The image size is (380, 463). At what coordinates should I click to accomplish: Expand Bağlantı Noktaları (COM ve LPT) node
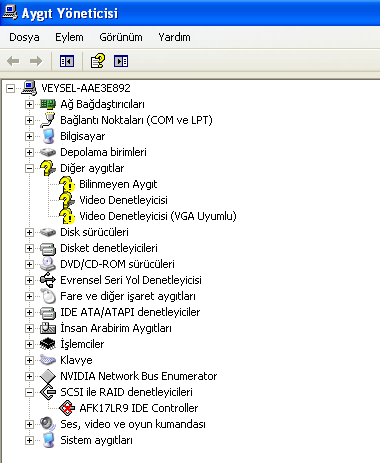pyautogui.click(x=29, y=120)
